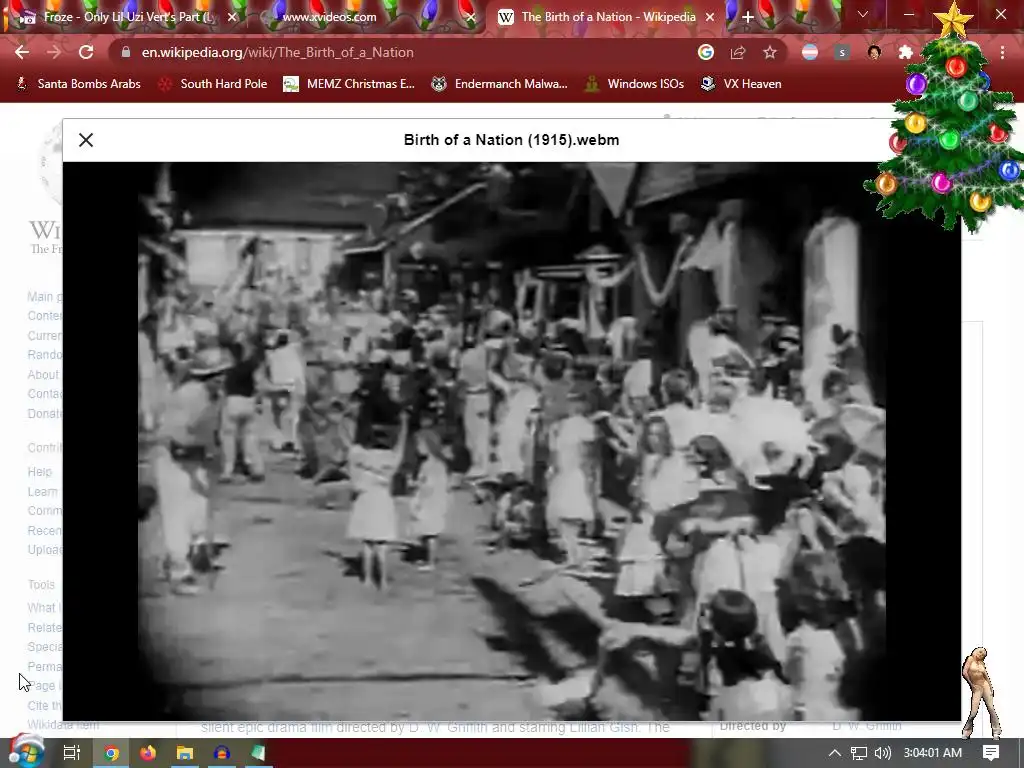Screen dimensions: 1024x768
Task: Click the Help link in Wikipedia sidebar
Action: coord(39,472)
